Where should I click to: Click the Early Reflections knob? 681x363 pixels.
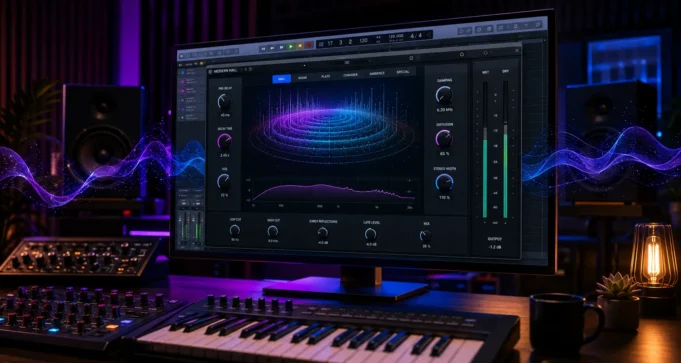coord(323,233)
